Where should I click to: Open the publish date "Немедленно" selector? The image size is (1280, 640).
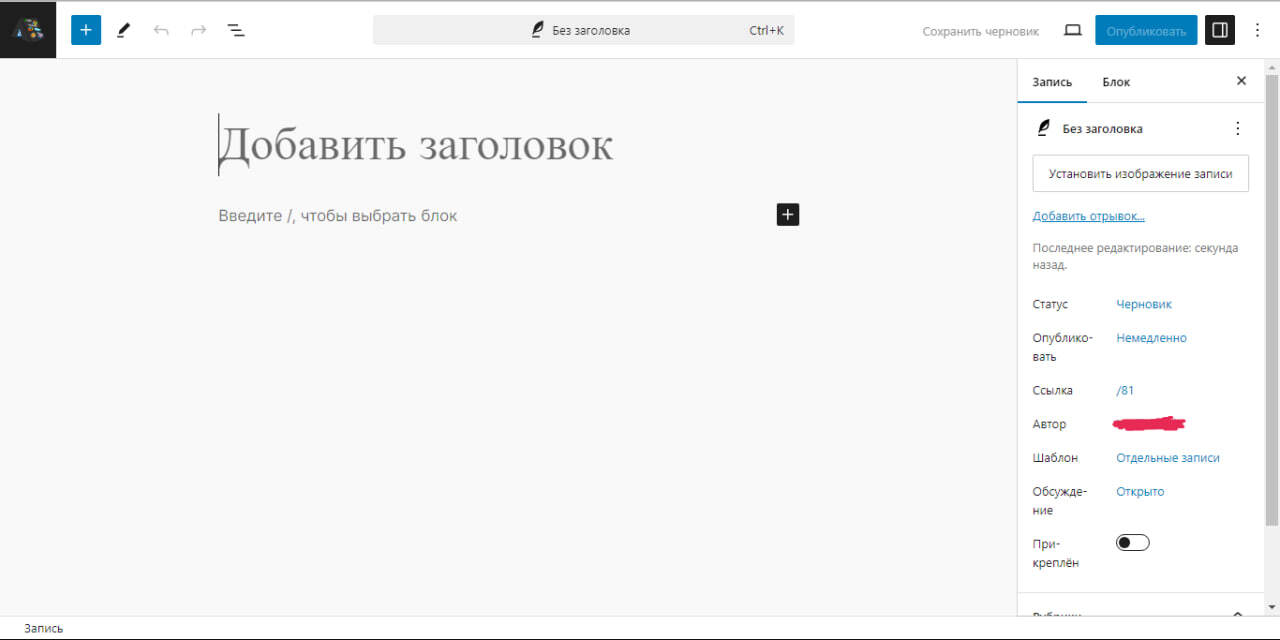(1151, 338)
